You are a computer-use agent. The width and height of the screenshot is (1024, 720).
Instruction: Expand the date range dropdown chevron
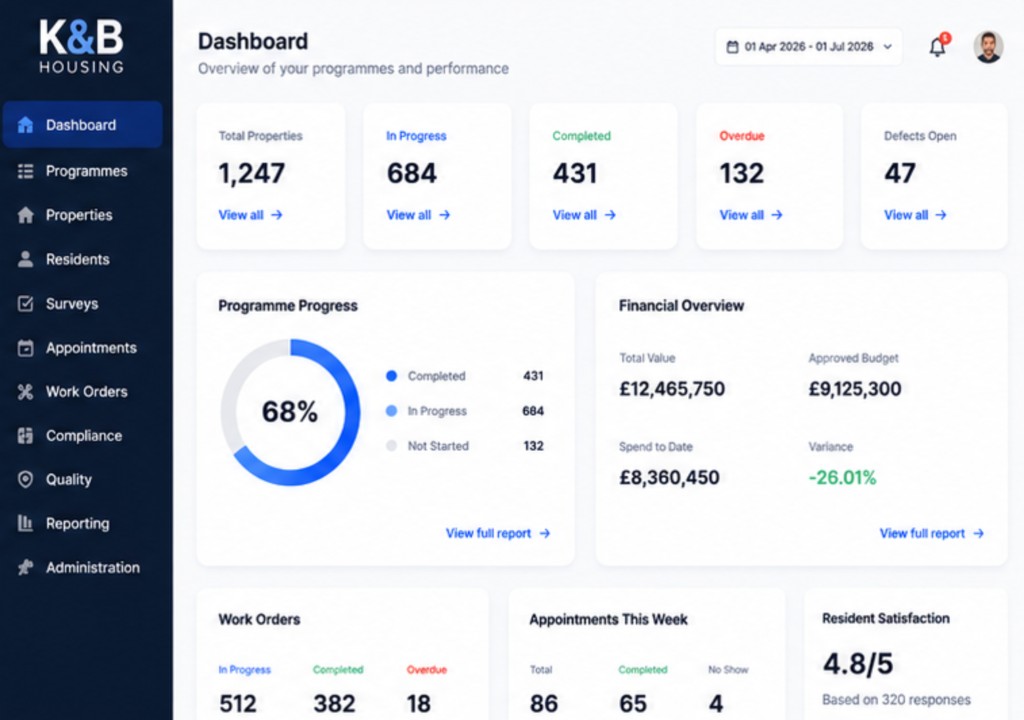[888, 47]
